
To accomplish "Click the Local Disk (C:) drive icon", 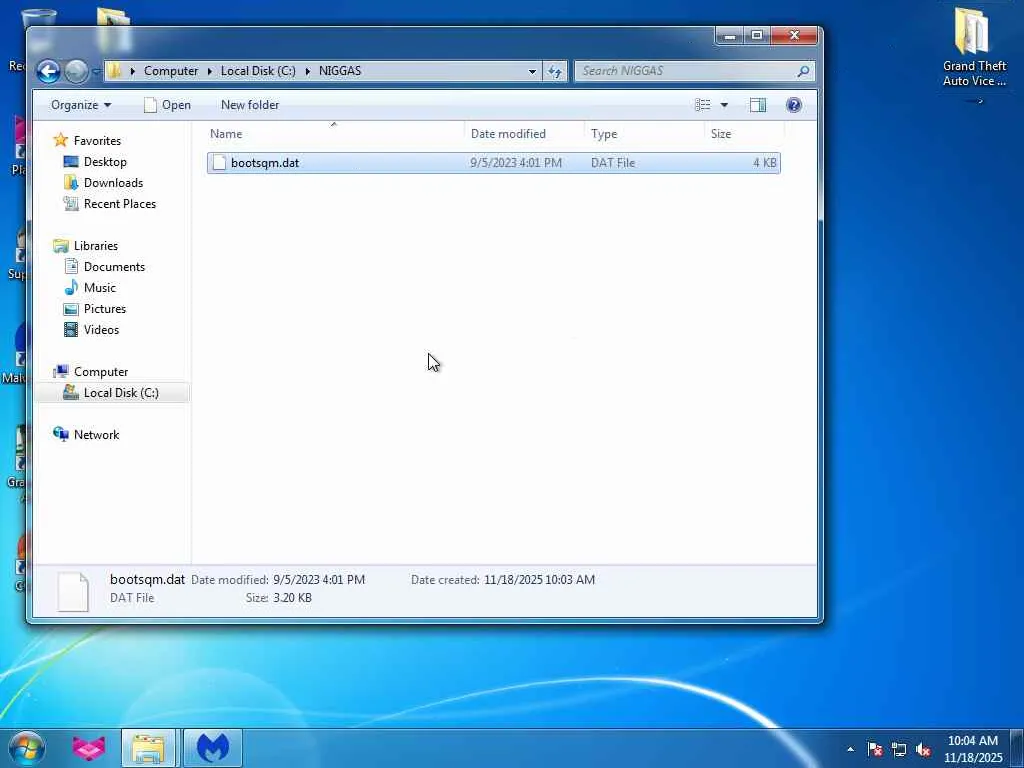I will click(71, 392).
